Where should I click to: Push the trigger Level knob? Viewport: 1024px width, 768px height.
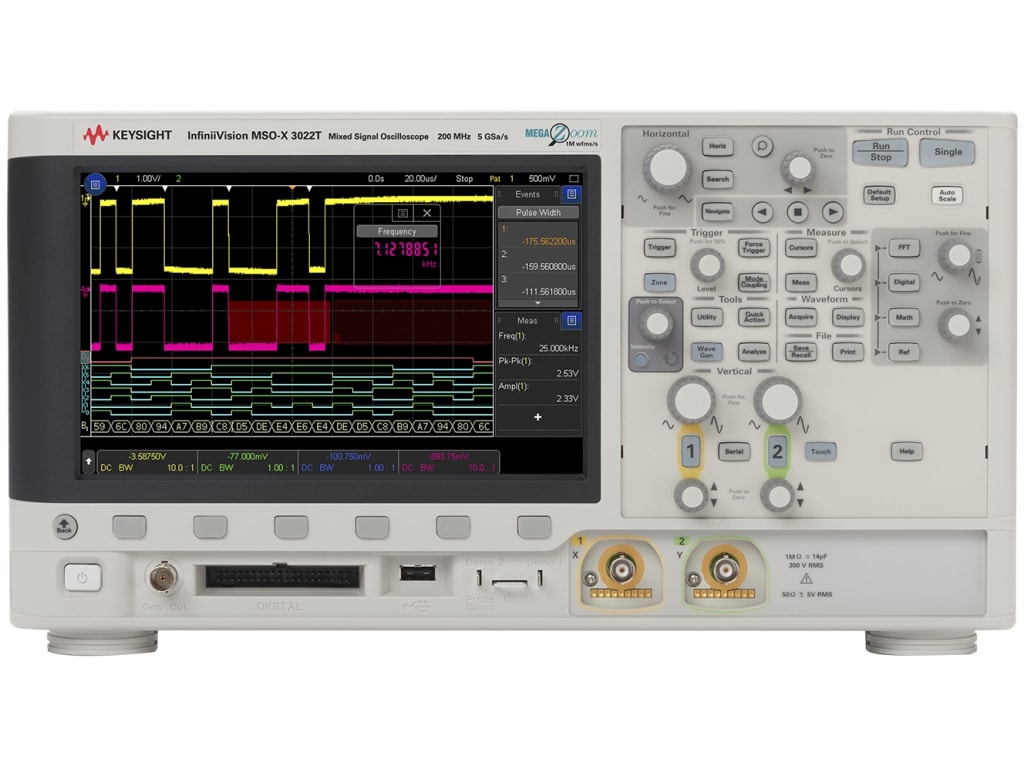[707, 265]
